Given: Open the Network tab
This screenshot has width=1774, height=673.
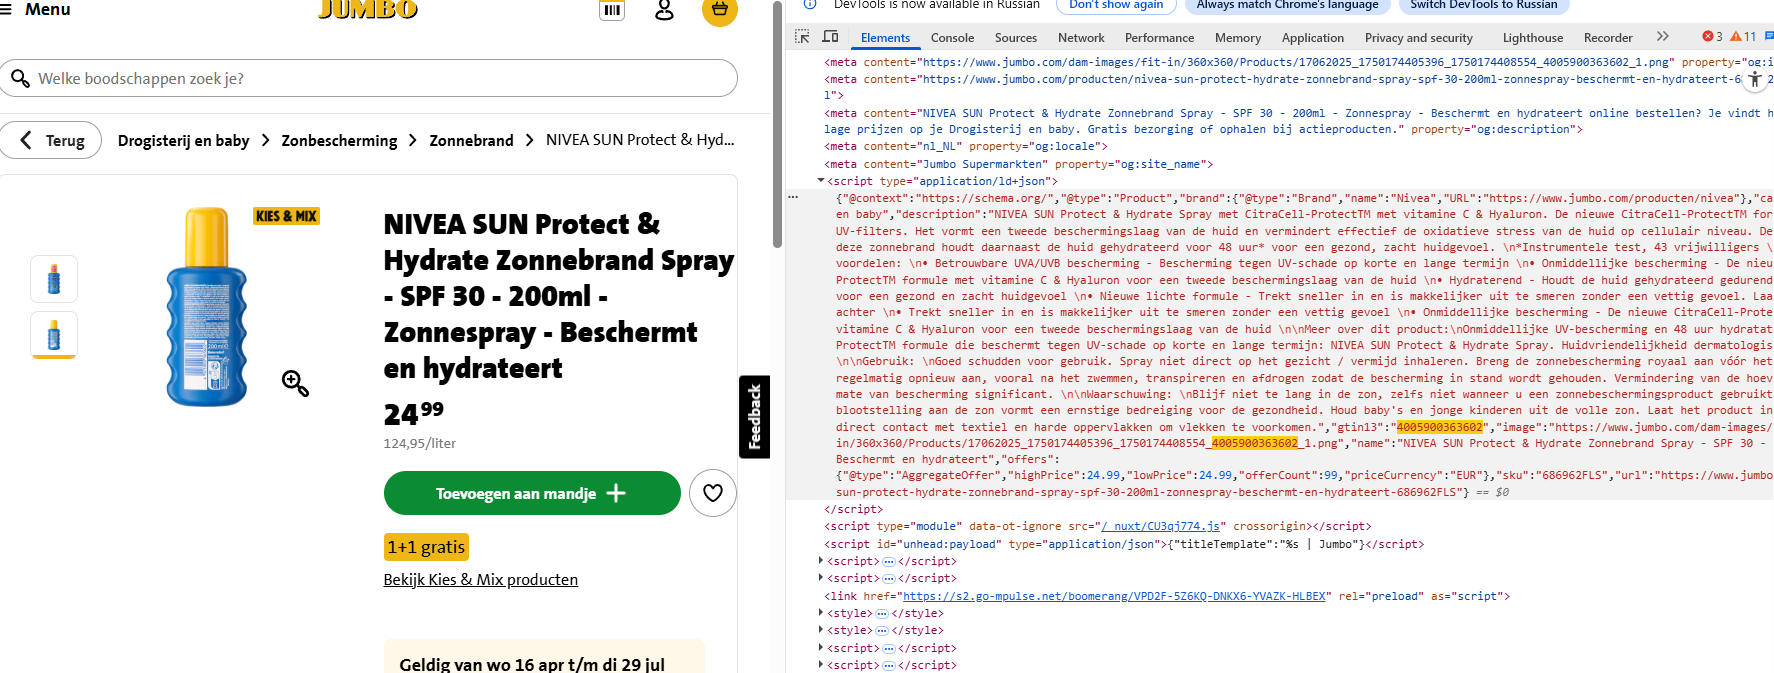Looking at the screenshot, I should pyautogui.click(x=1081, y=38).
